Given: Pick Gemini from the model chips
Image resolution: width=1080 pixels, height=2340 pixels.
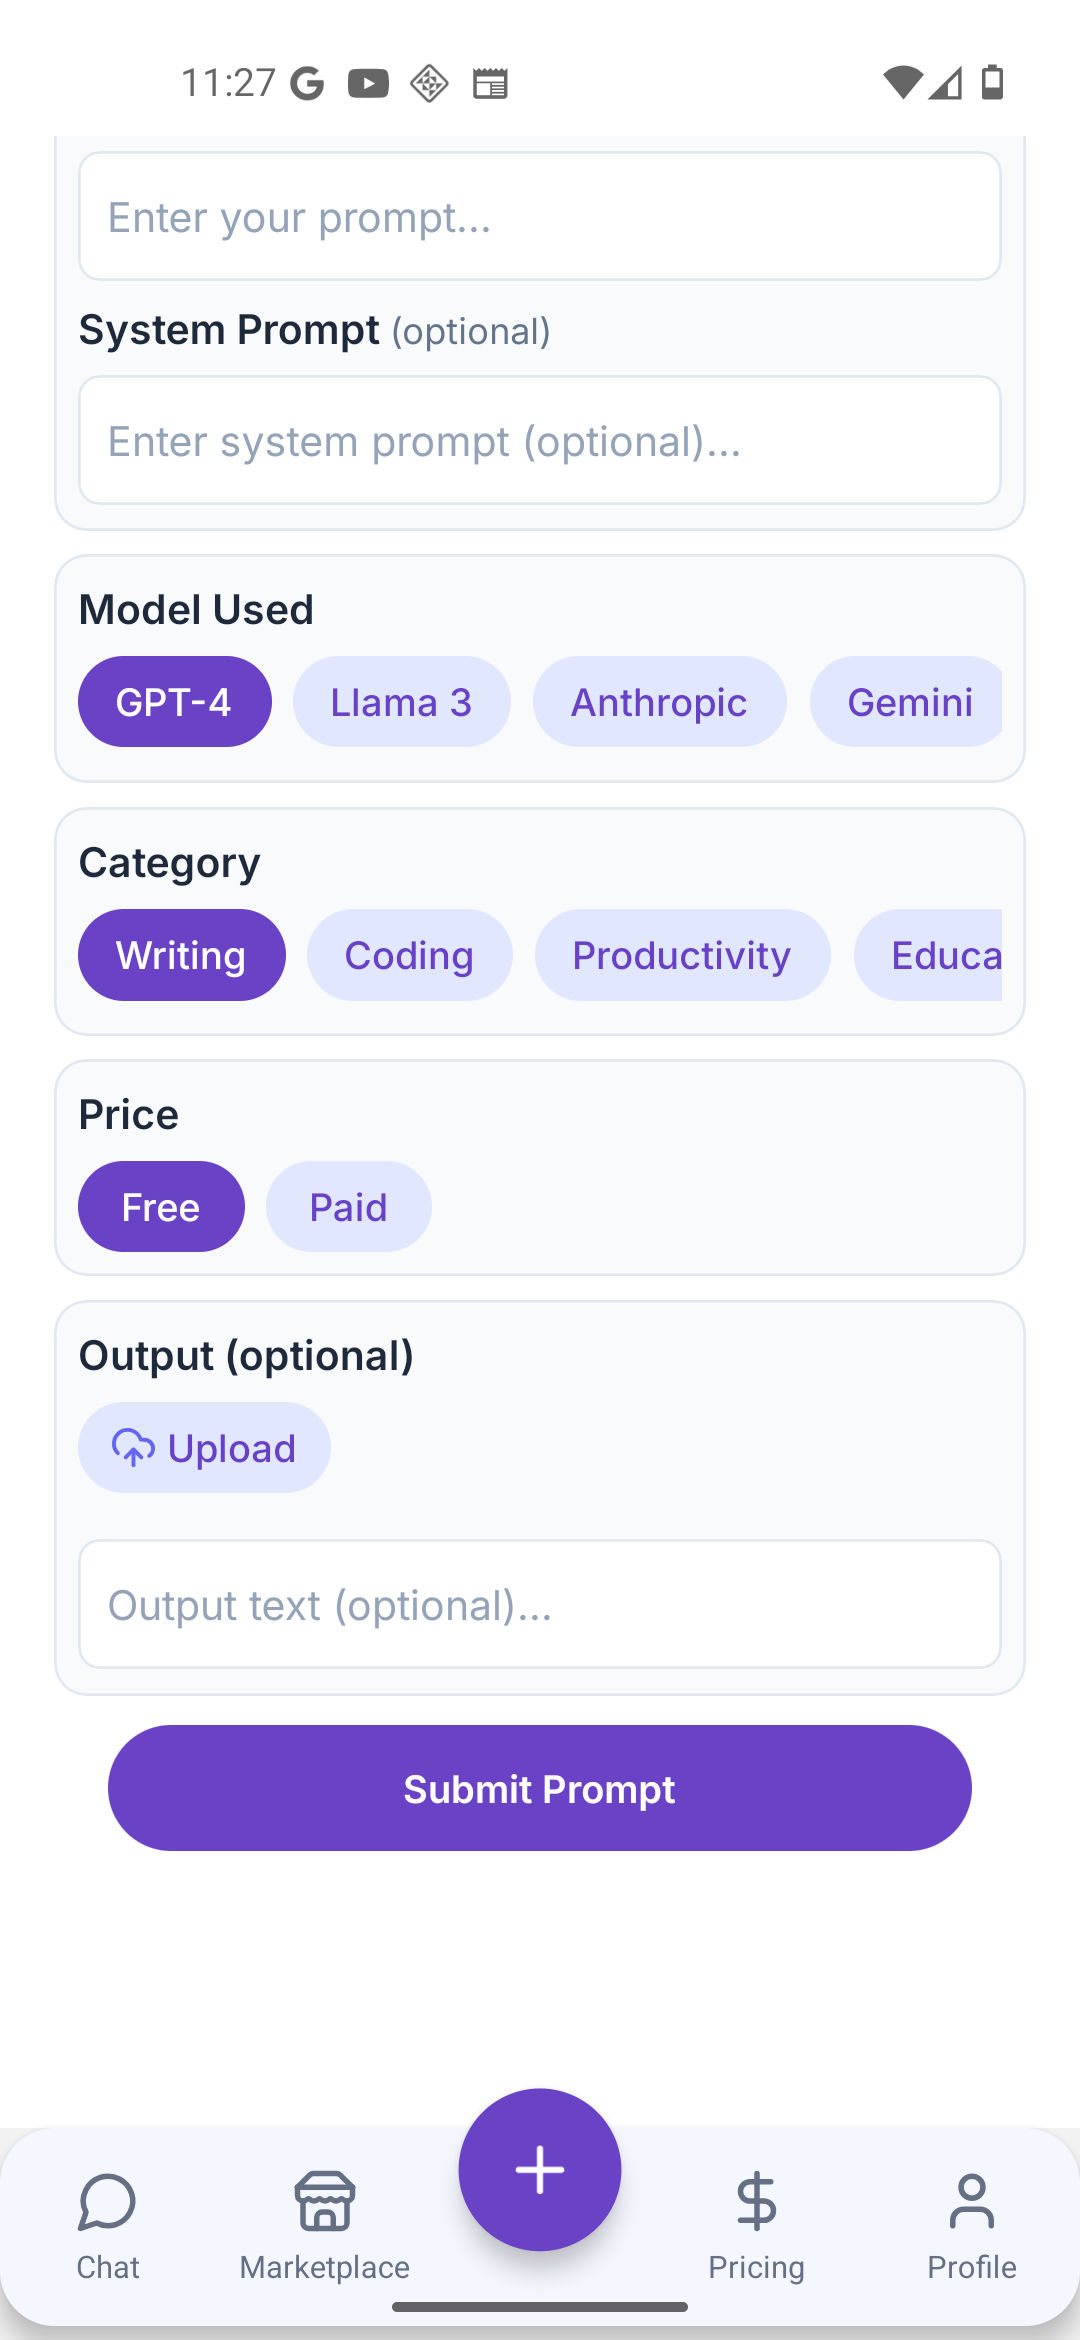Looking at the screenshot, I should (x=908, y=702).
